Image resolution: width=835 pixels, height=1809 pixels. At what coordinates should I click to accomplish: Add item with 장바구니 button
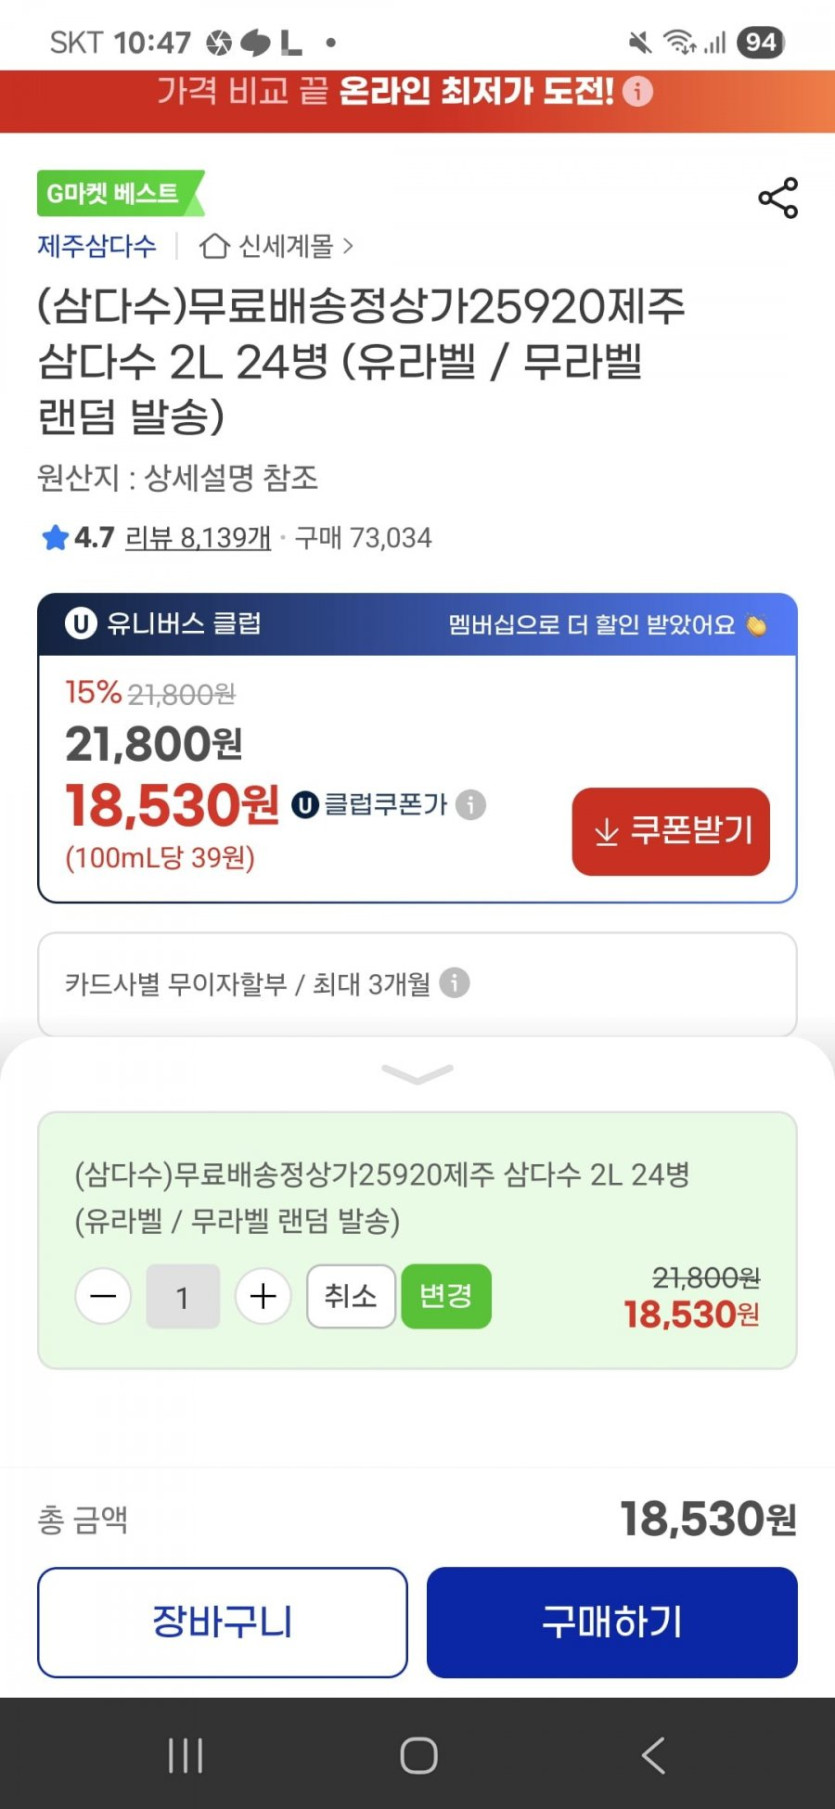(x=222, y=1622)
